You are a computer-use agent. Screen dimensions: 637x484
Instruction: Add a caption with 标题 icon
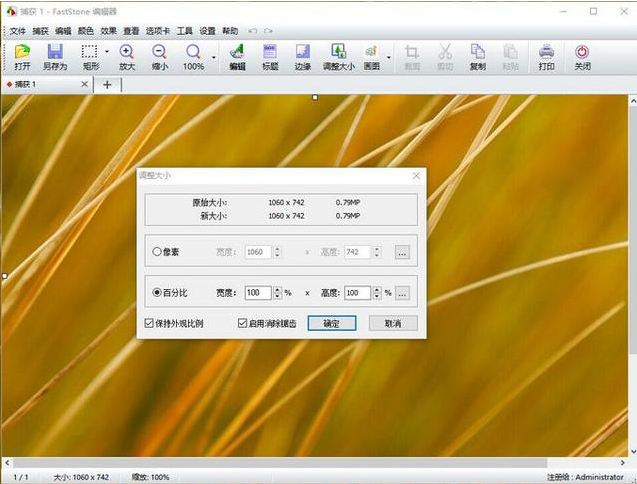click(270, 57)
